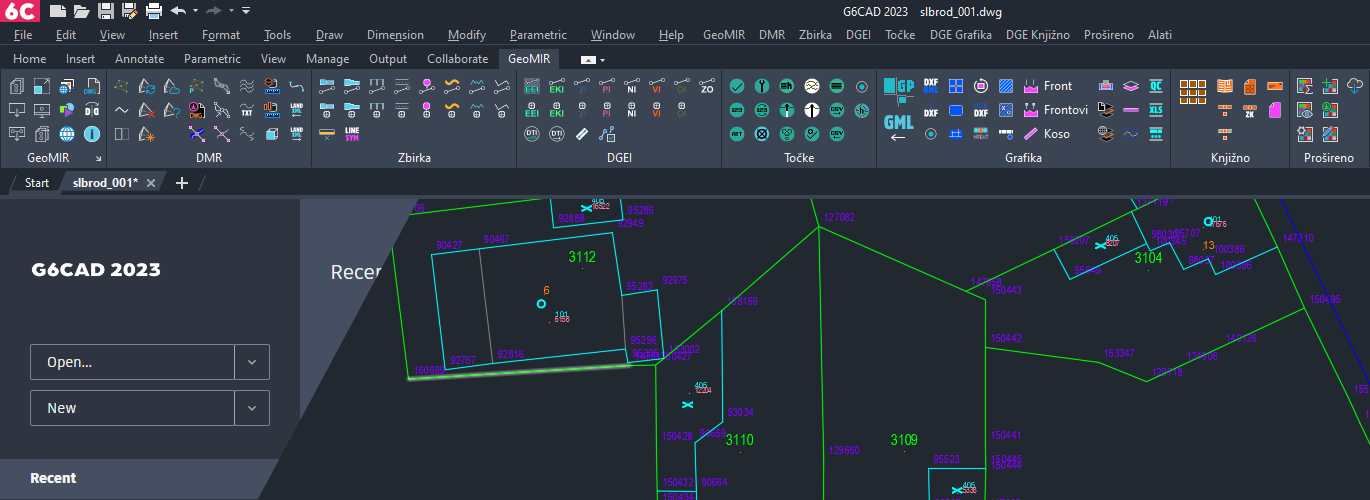
Task: Click the ZK icon in Knjižno panel
Action: 1250,110
